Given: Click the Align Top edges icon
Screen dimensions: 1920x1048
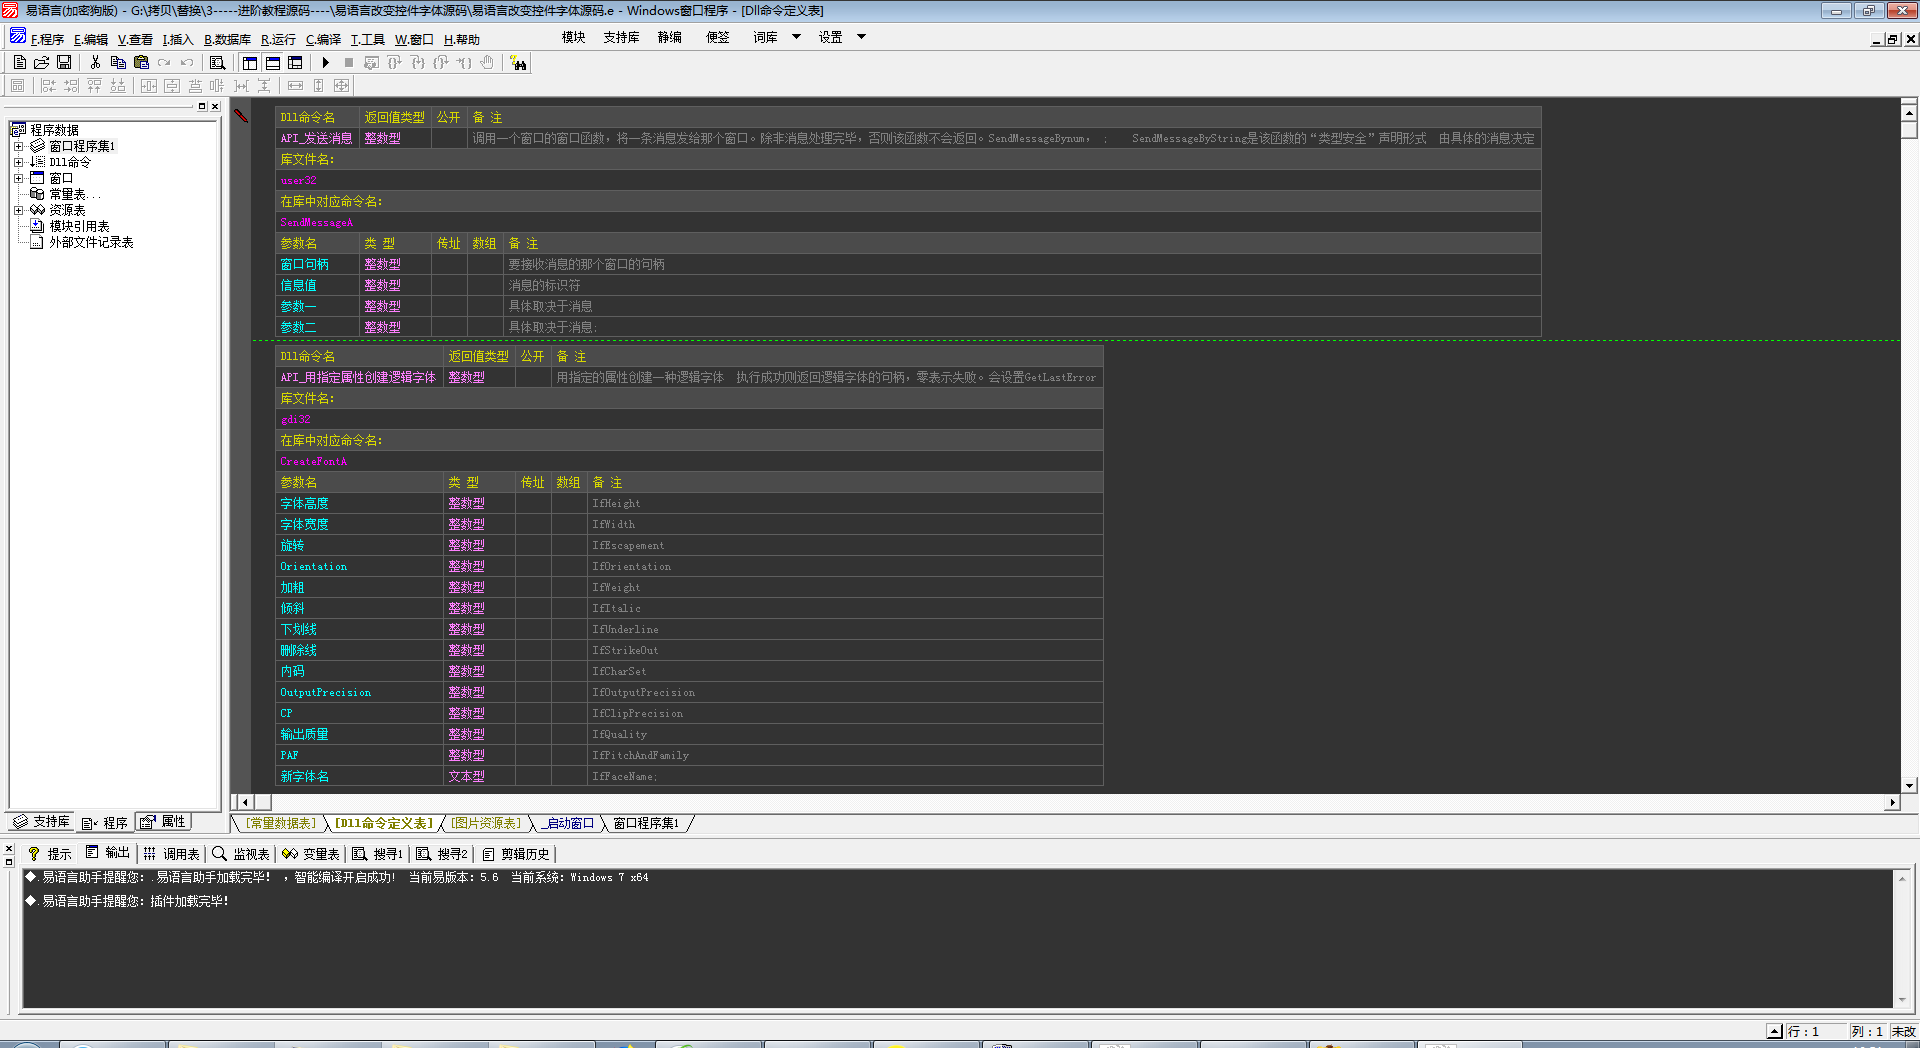Looking at the screenshot, I should click(x=94, y=86).
